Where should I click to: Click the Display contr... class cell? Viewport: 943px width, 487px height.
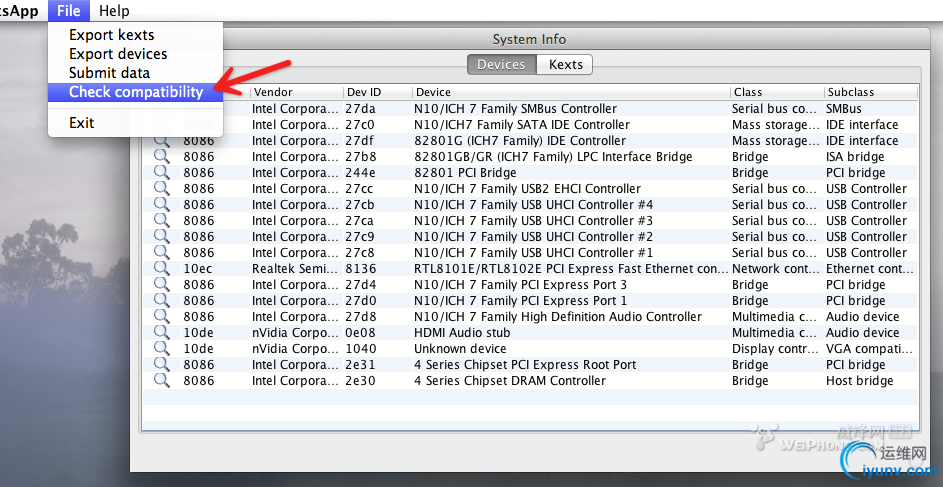(x=775, y=348)
